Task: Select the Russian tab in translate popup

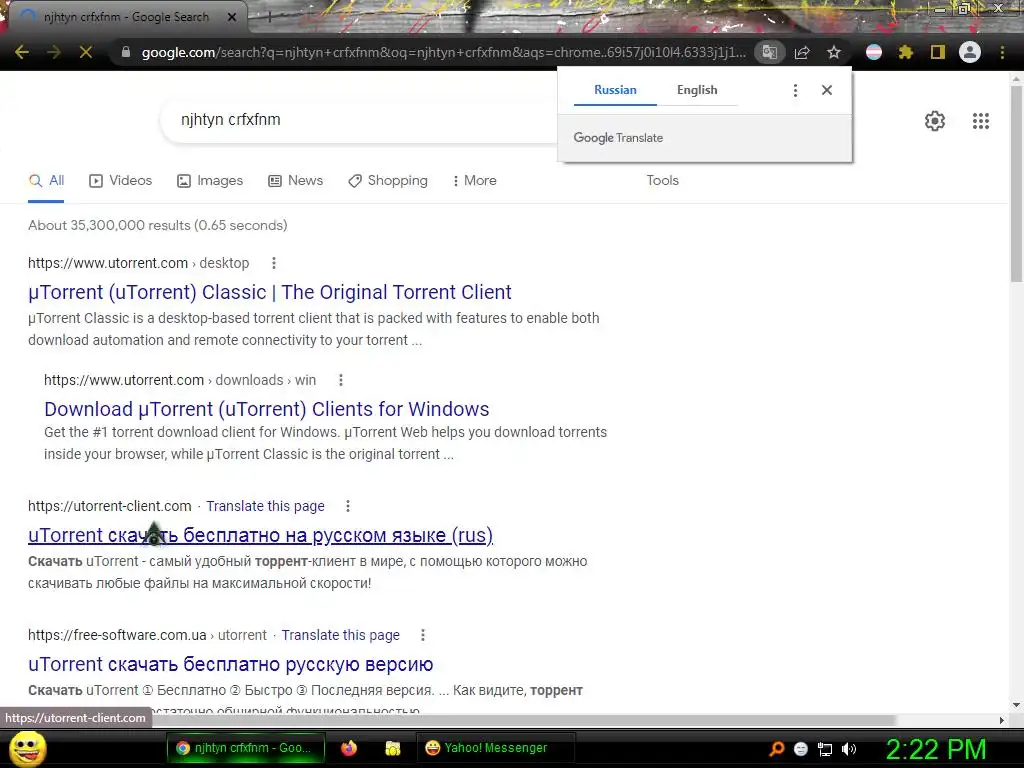Action: pyautogui.click(x=615, y=90)
